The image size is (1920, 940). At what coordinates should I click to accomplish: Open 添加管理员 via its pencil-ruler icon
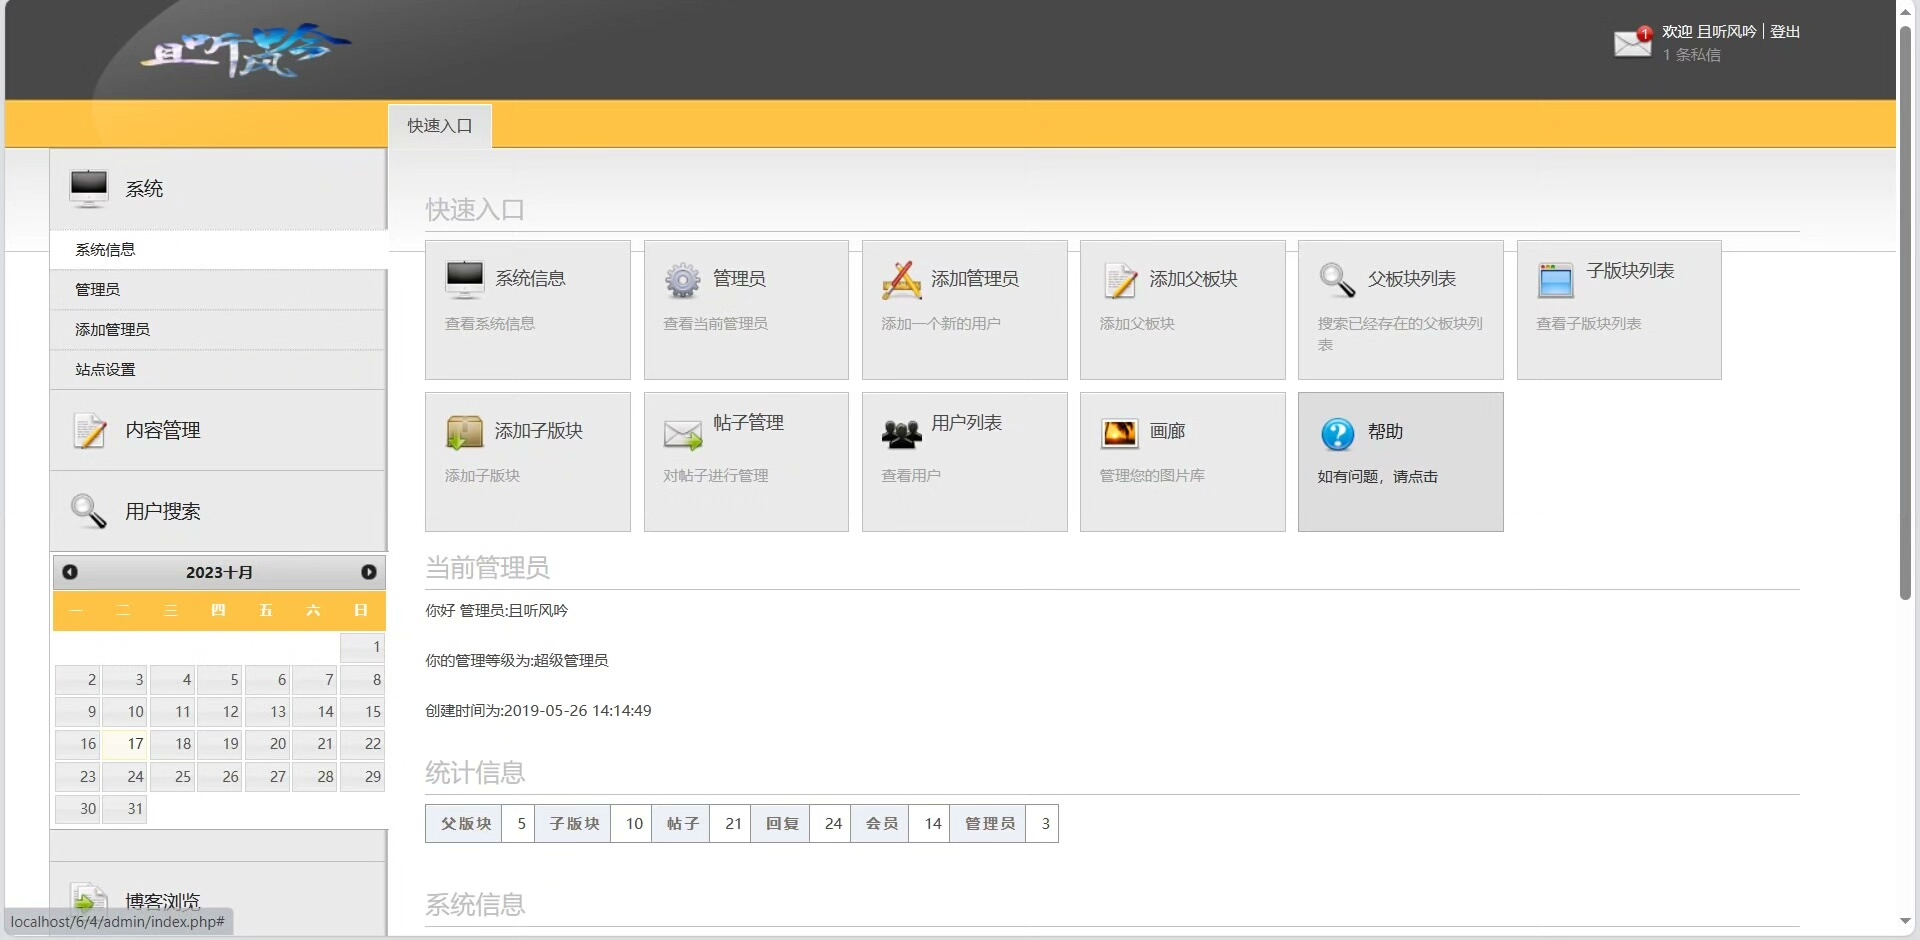coord(901,281)
